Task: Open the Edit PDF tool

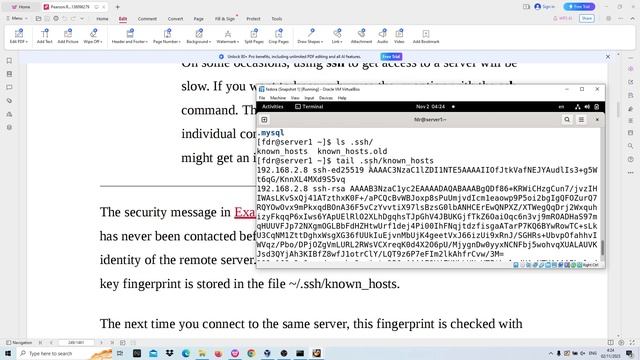Action: (x=19, y=36)
